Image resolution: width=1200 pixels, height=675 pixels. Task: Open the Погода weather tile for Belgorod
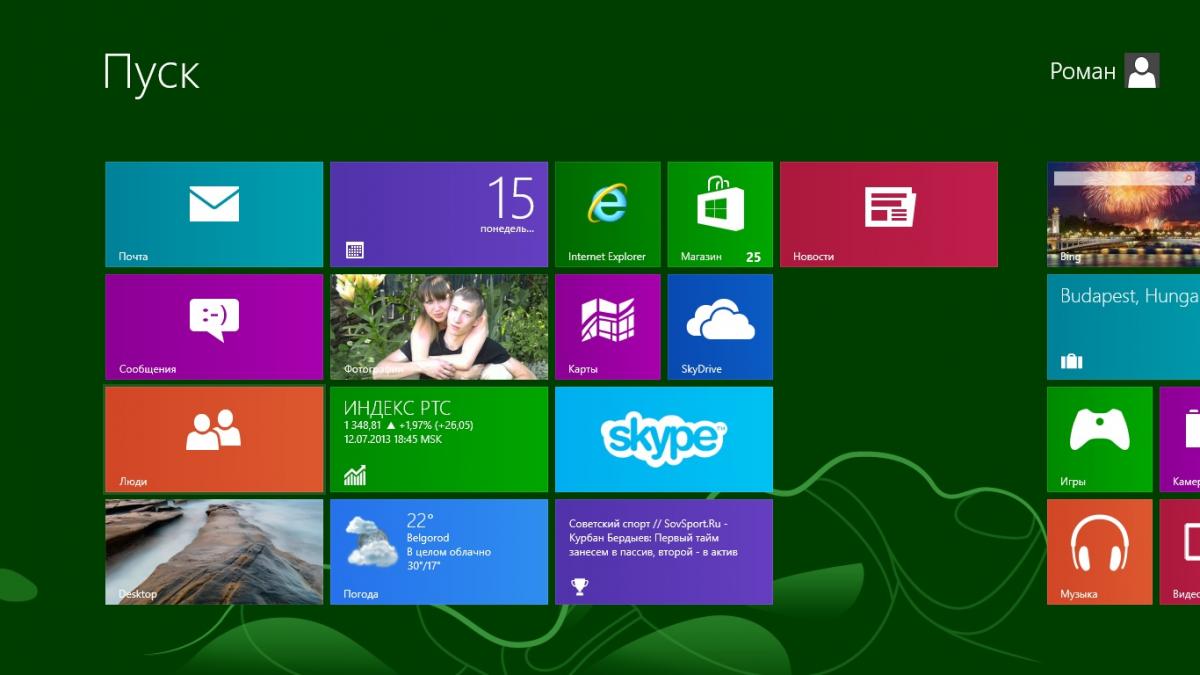pos(439,552)
